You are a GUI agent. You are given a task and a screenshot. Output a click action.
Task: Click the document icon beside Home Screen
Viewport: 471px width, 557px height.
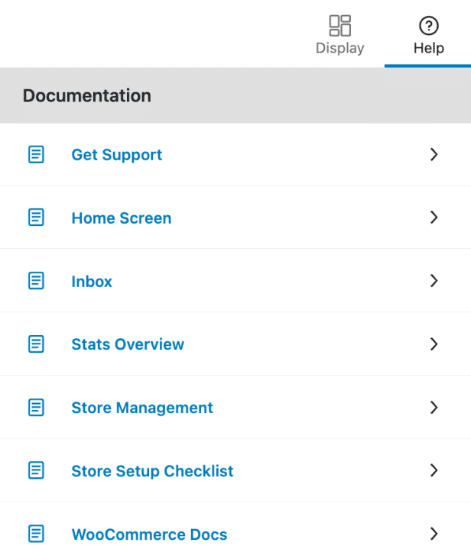pyautogui.click(x=36, y=217)
